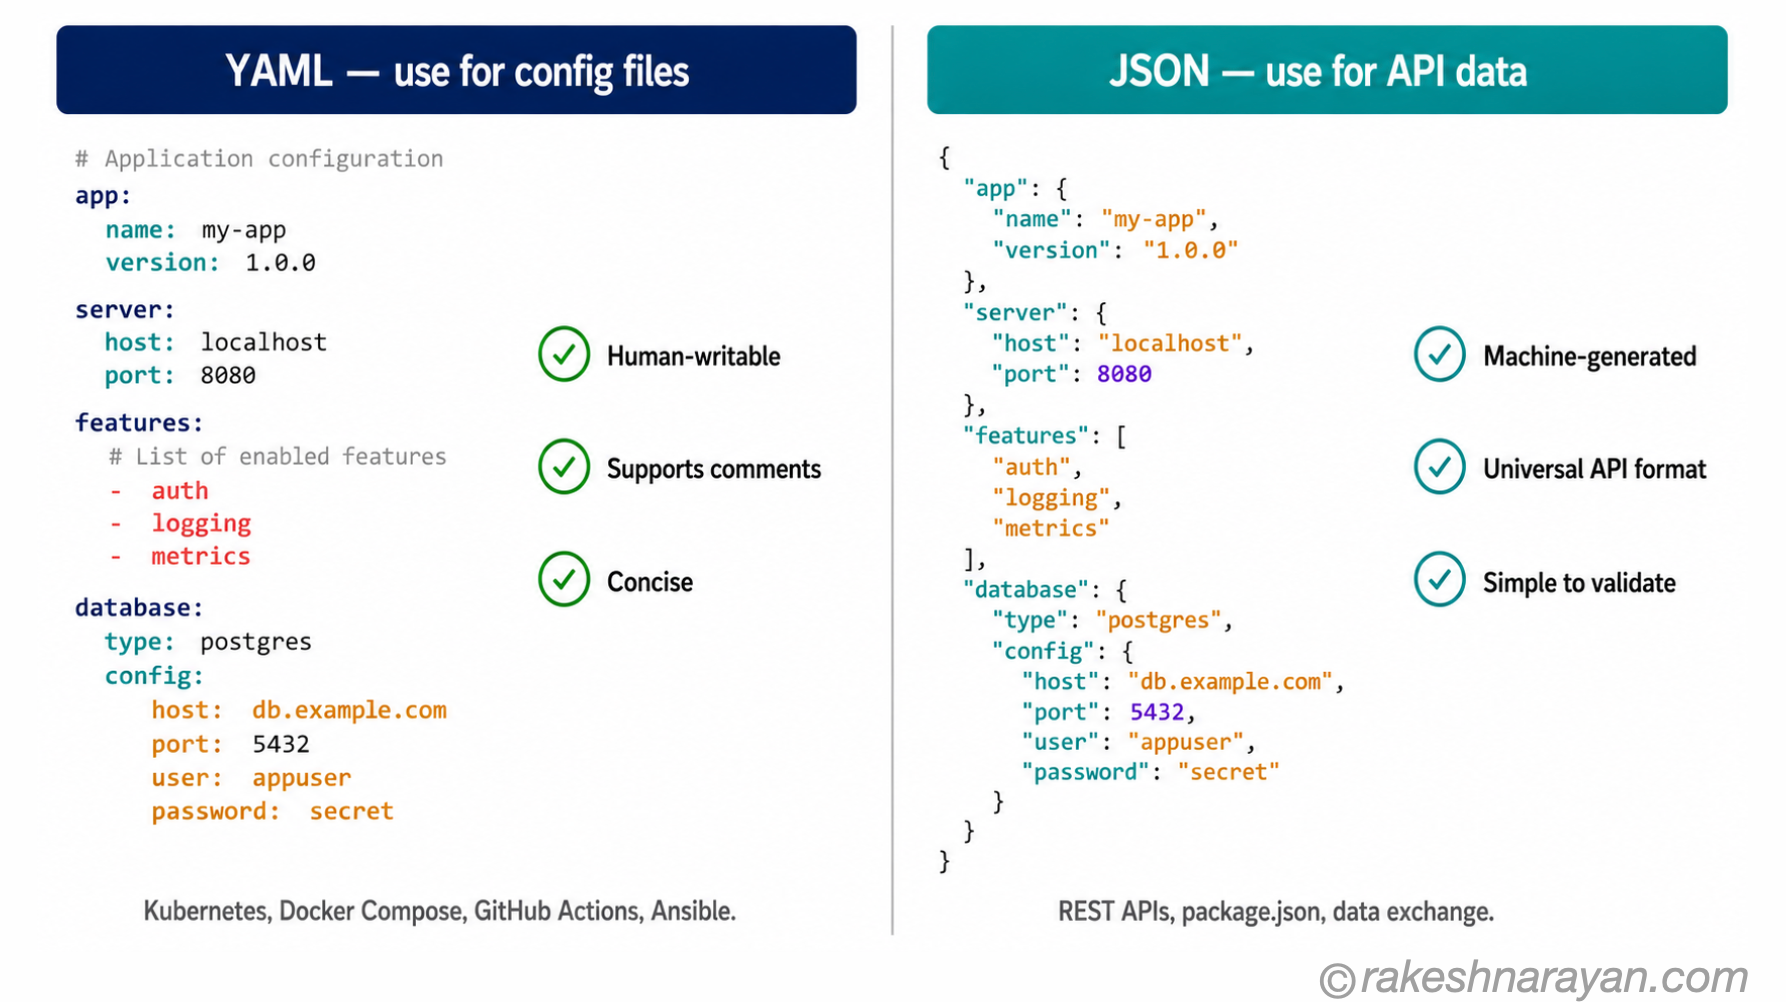Click the teal checkmark beside Machine-generated
The width and height of the screenshot is (1786, 1002).
click(x=1440, y=354)
